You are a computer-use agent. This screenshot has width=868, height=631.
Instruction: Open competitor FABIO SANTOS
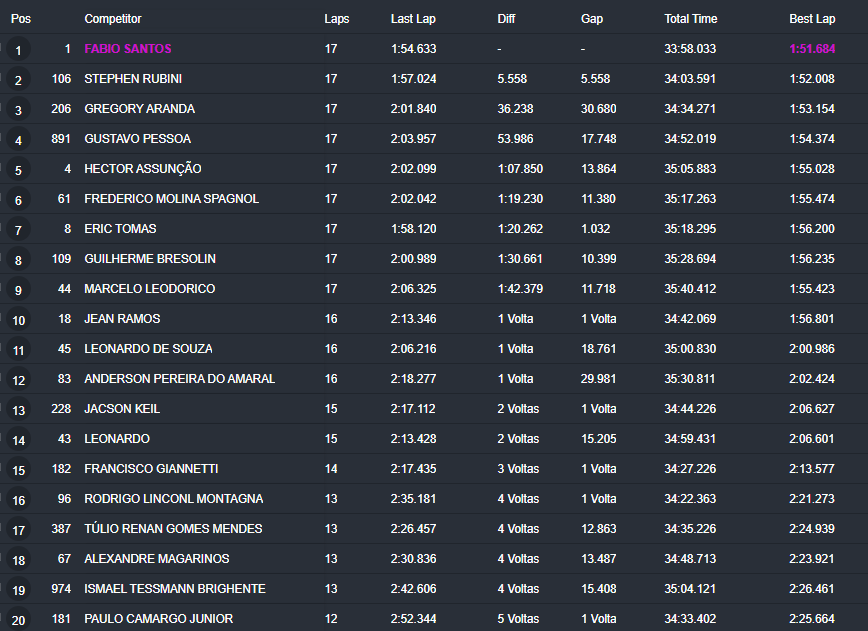tap(128, 49)
